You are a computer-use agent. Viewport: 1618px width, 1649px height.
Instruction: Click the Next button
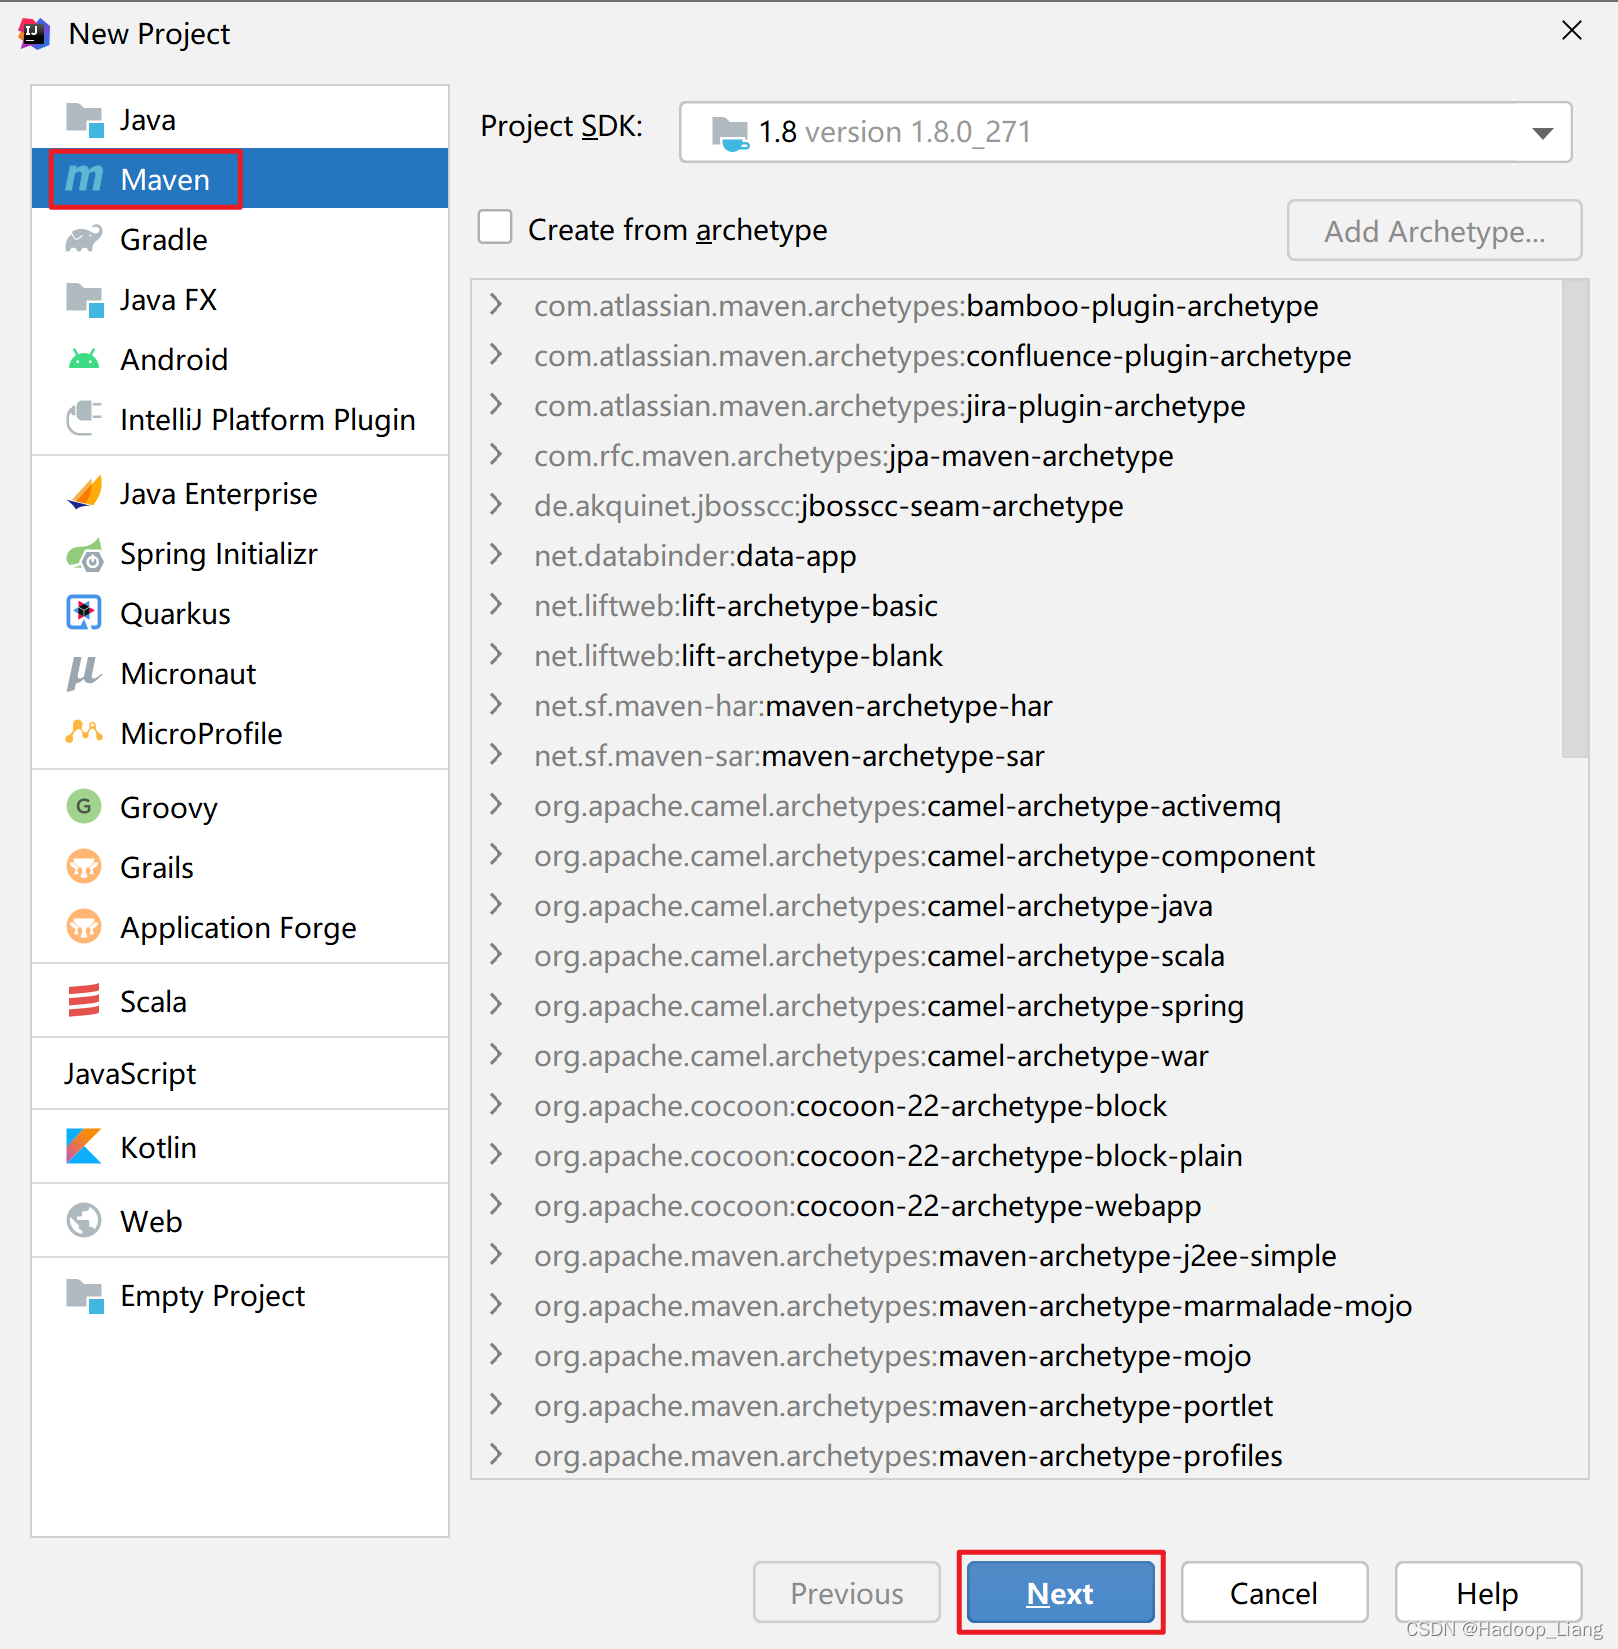tap(1060, 1592)
